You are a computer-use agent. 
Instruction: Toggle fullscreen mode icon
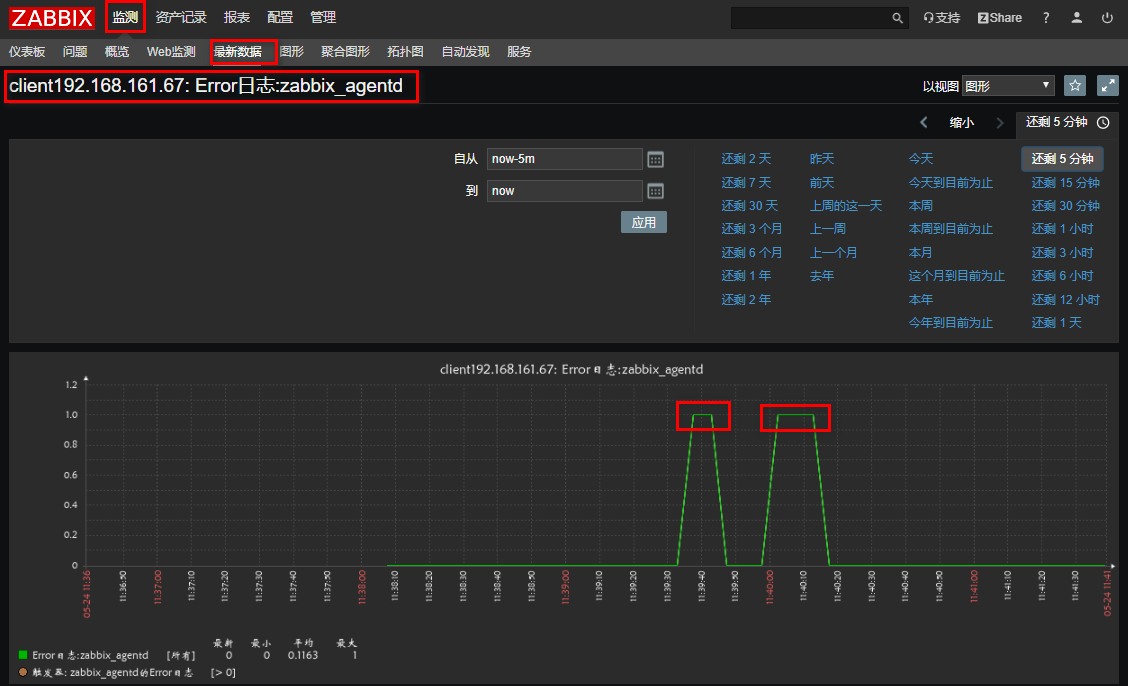tap(1107, 86)
